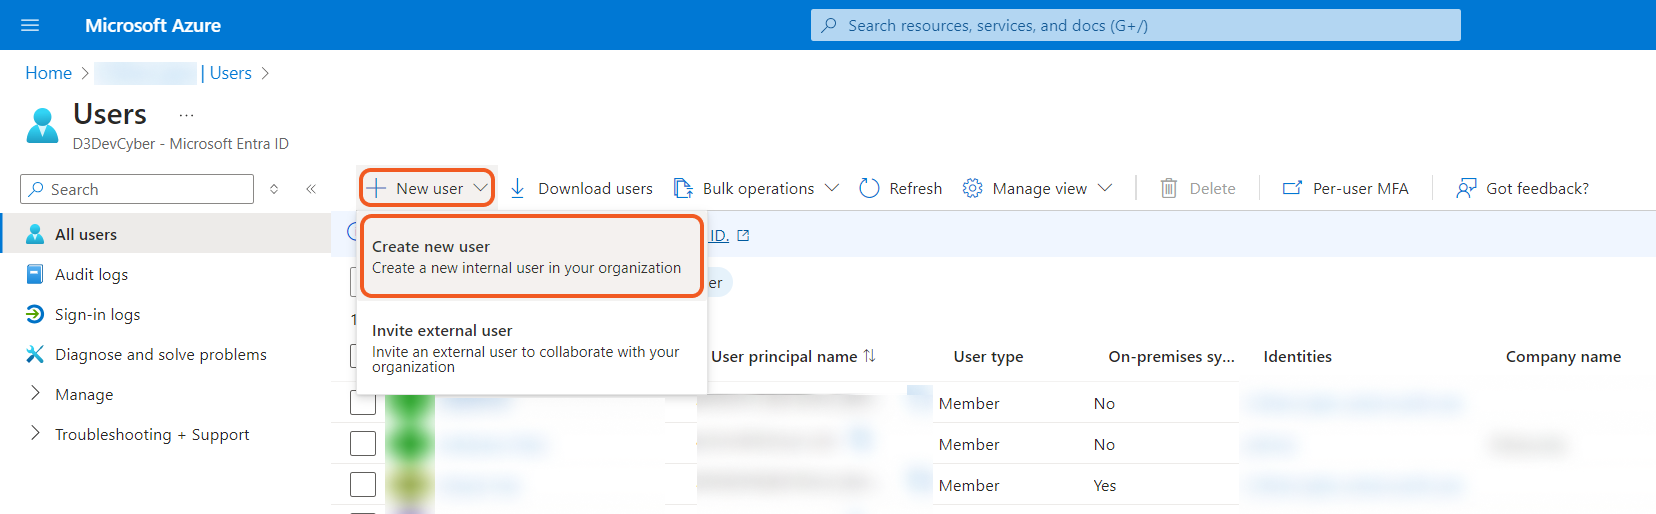Open the Azure portal hamburger menu
1656x514 pixels.
pos(30,25)
